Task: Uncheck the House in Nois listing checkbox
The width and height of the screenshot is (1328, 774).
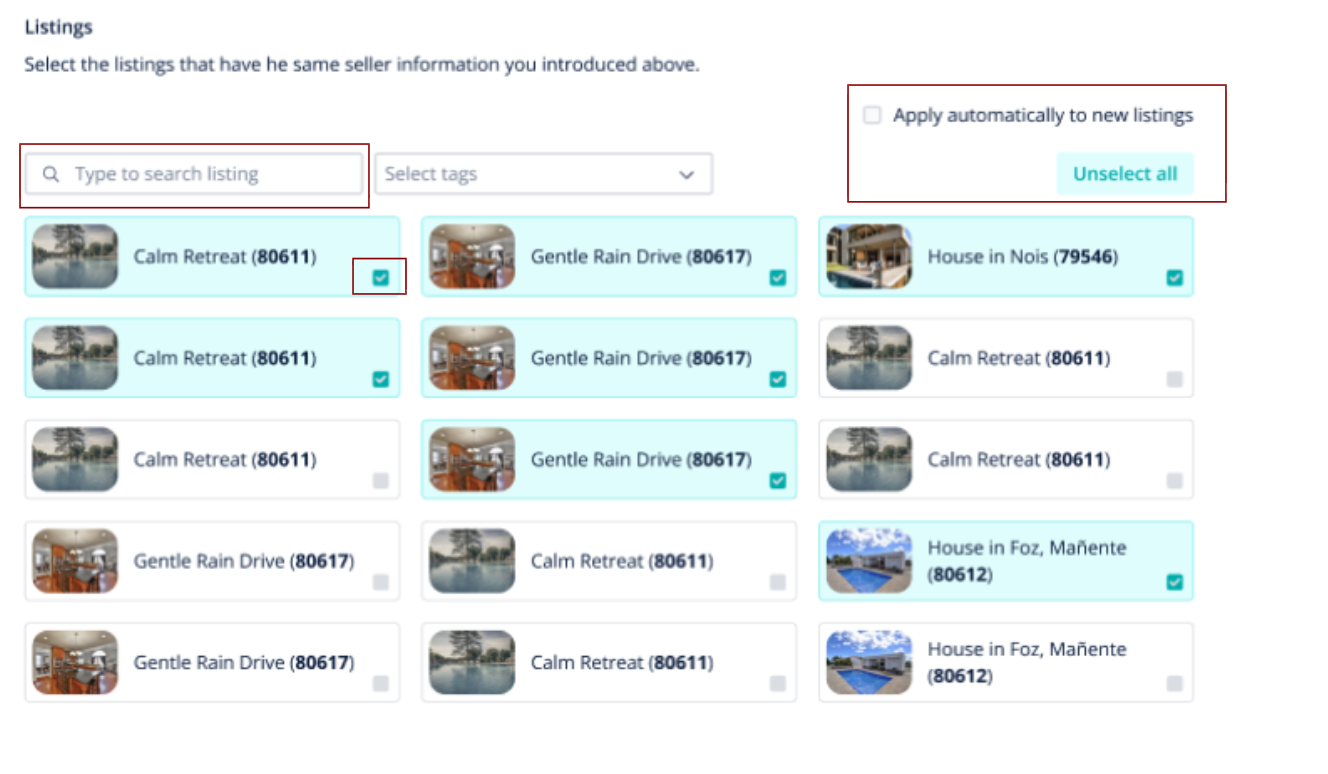Action: (x=1174, y=278)
